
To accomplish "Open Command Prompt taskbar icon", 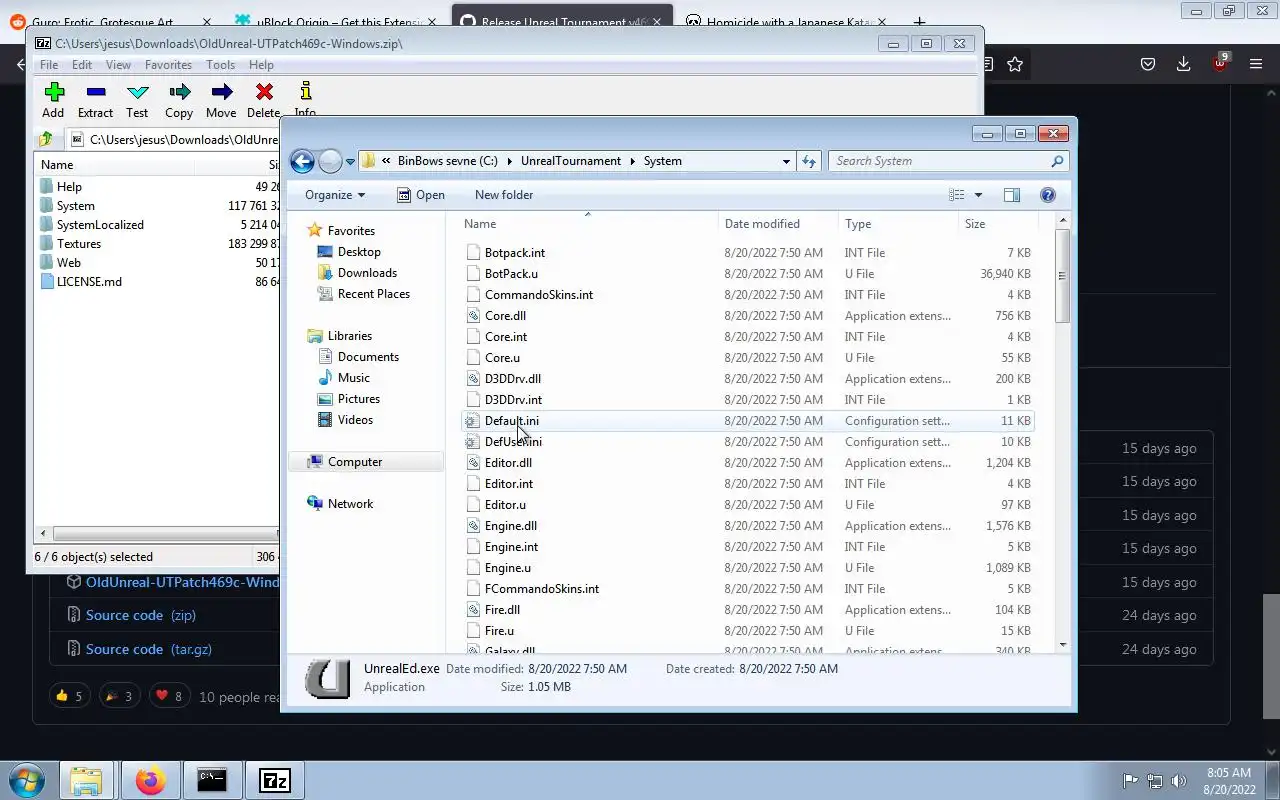I will pos(212,780).
